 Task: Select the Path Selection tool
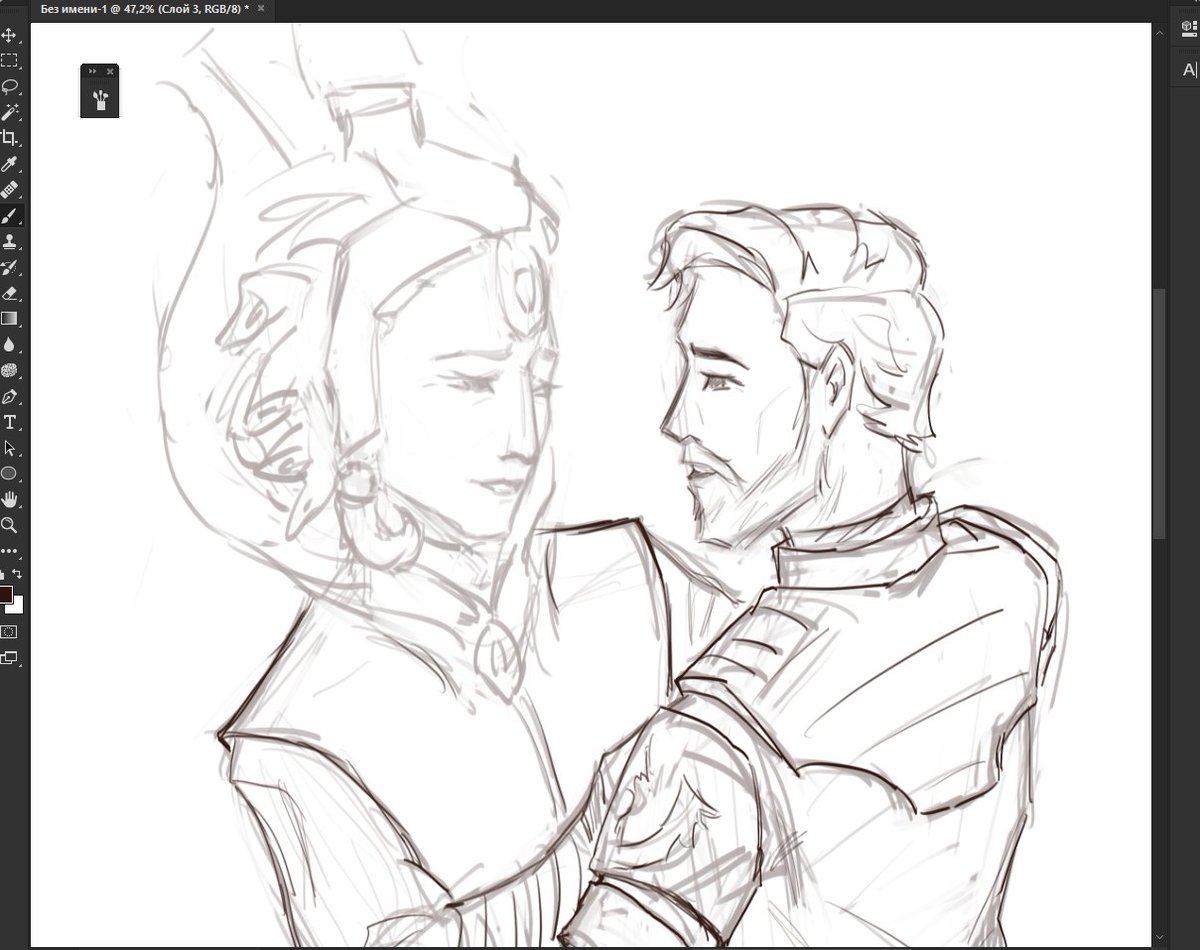click(x=9, y=448)
